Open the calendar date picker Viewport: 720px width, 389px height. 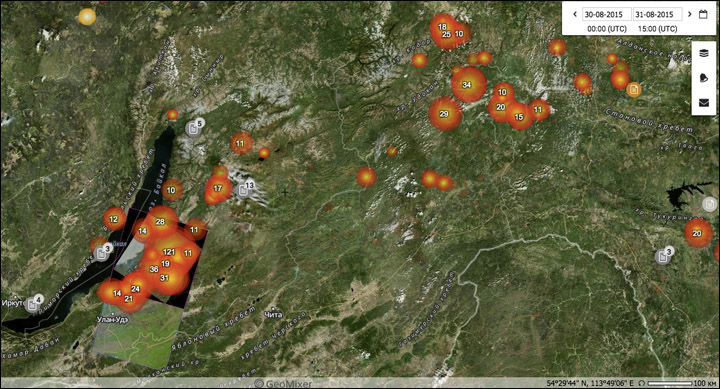click(x=703, y=14)
